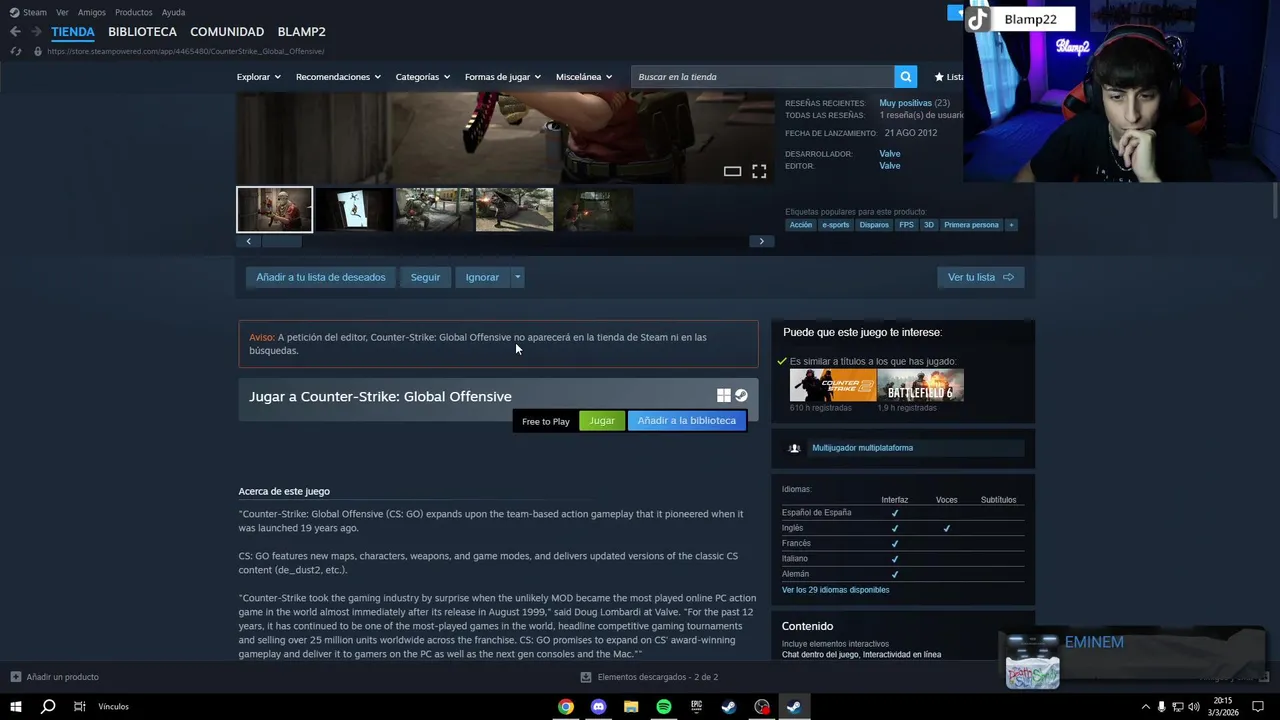Open the Categorías dropdown
Image resolution: width=1280 pixels, height=720 pixels.
[x=422, y=77]
